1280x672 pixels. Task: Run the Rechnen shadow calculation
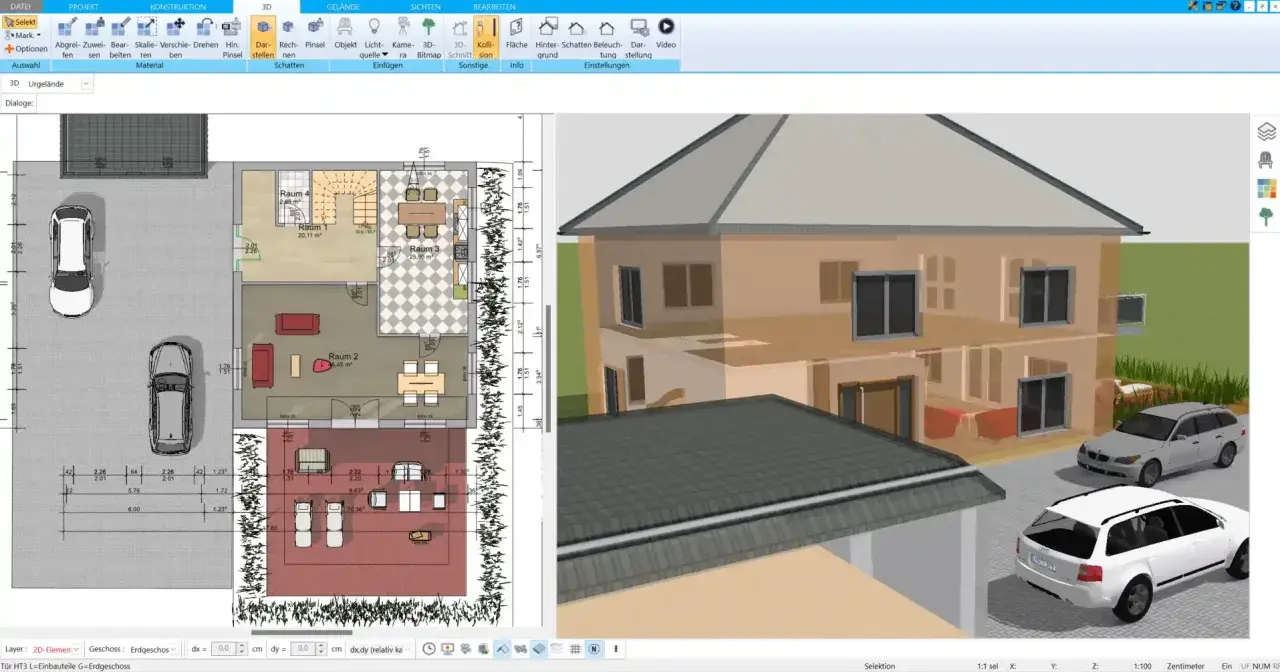point(288,38)
